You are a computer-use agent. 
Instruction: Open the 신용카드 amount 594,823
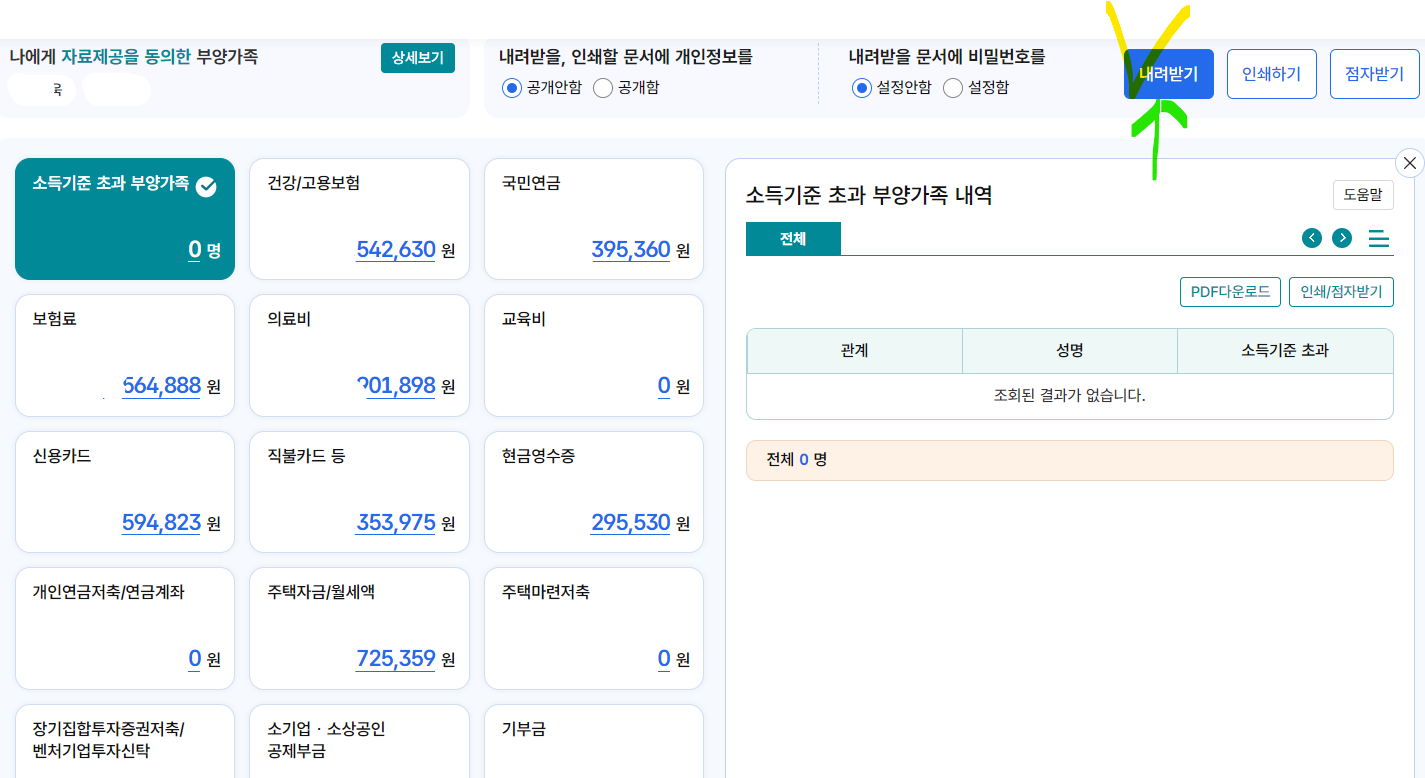coord(161,522)
